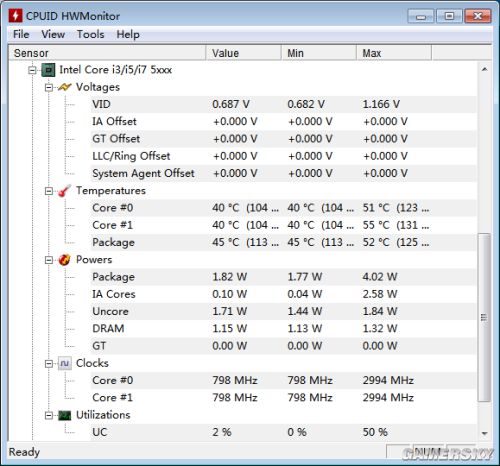
Task: Collapse the Clocks section
Action: pyautogui.click(x=49, y=363)
